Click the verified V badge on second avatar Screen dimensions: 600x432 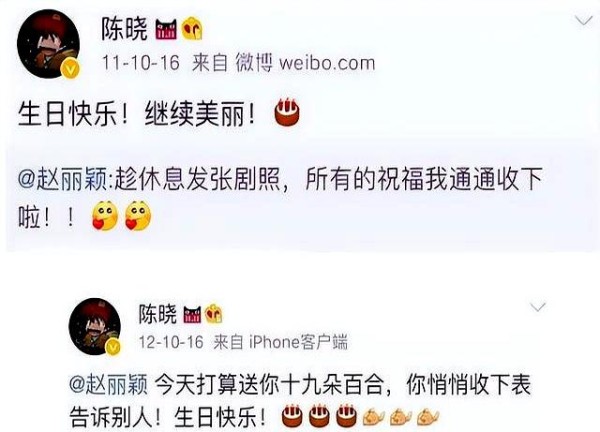click(x=113, y=347)
